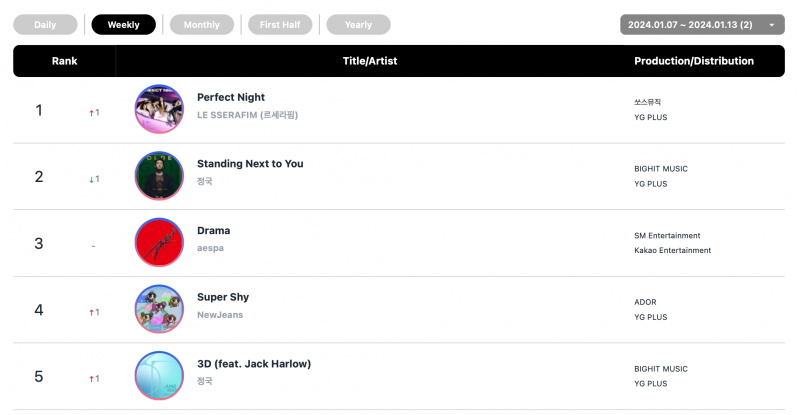Switch to the Daily chart tab
The image size is (800, 415).
pyautogui.click(x=45, y=25)
